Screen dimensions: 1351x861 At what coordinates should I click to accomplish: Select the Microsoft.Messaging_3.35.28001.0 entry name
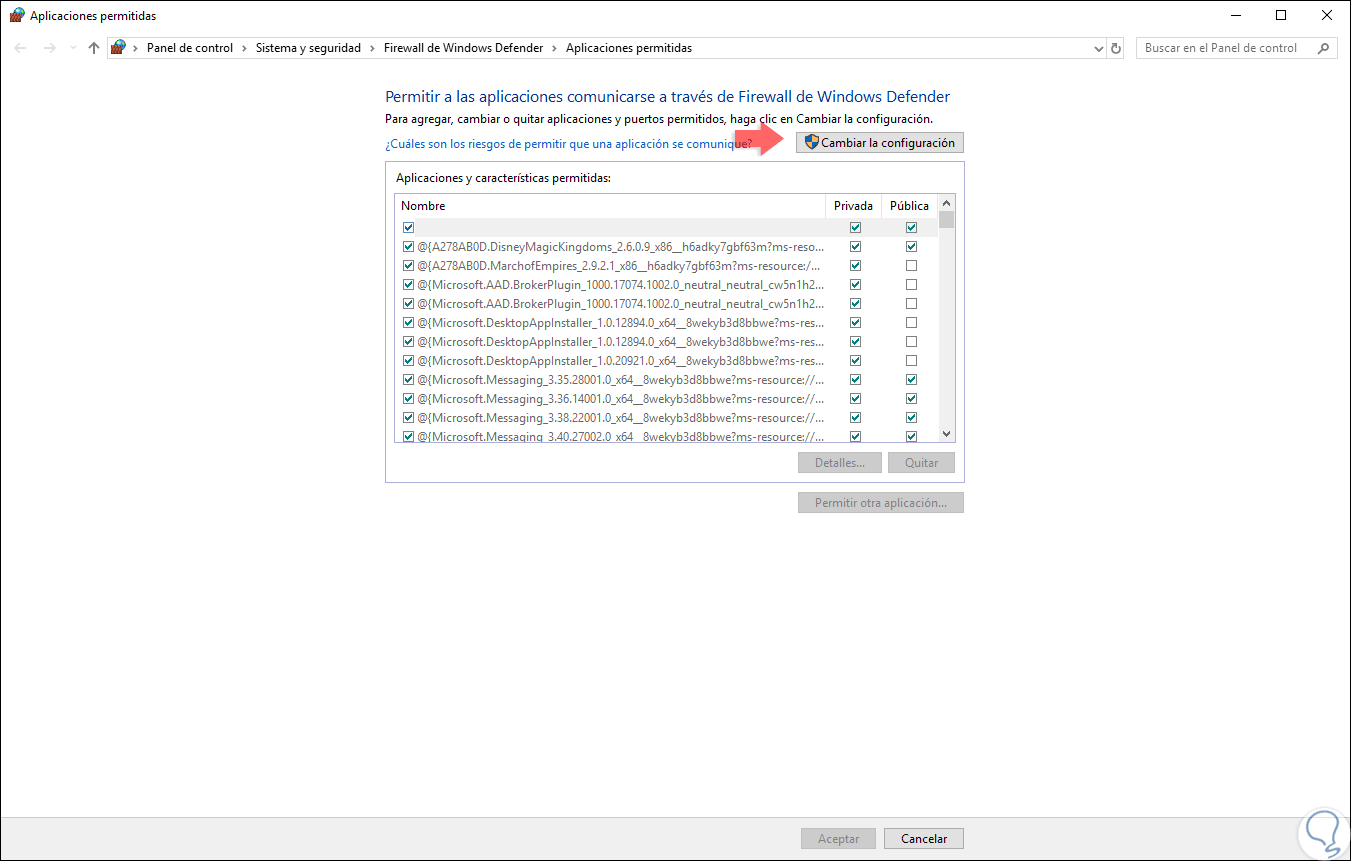621,380
